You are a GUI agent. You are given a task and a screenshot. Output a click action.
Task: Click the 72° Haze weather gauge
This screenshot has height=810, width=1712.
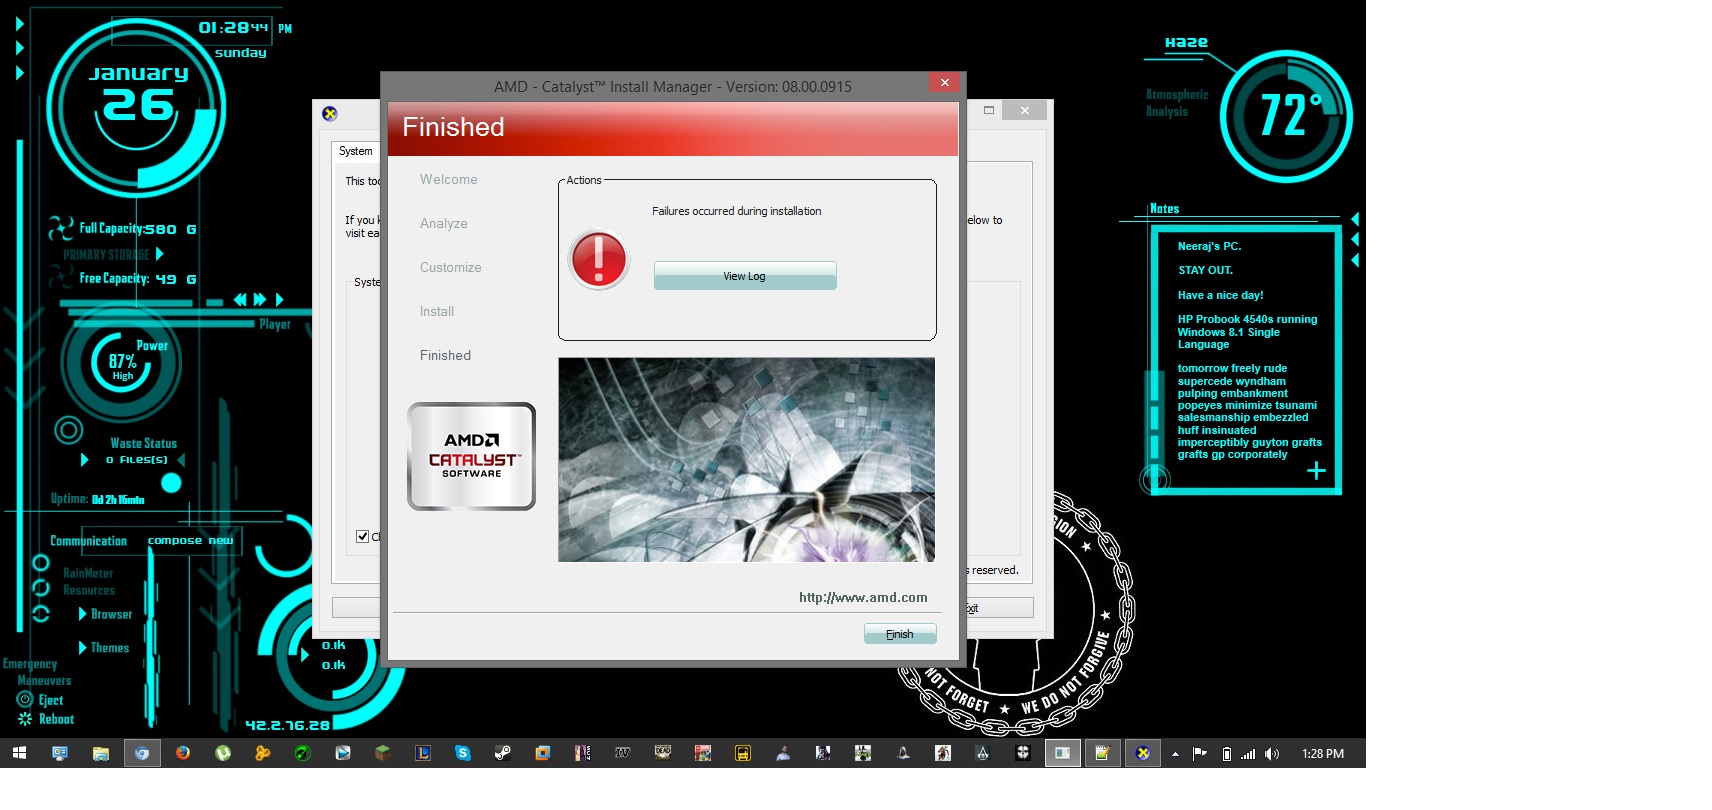(x=1286, y=116)
